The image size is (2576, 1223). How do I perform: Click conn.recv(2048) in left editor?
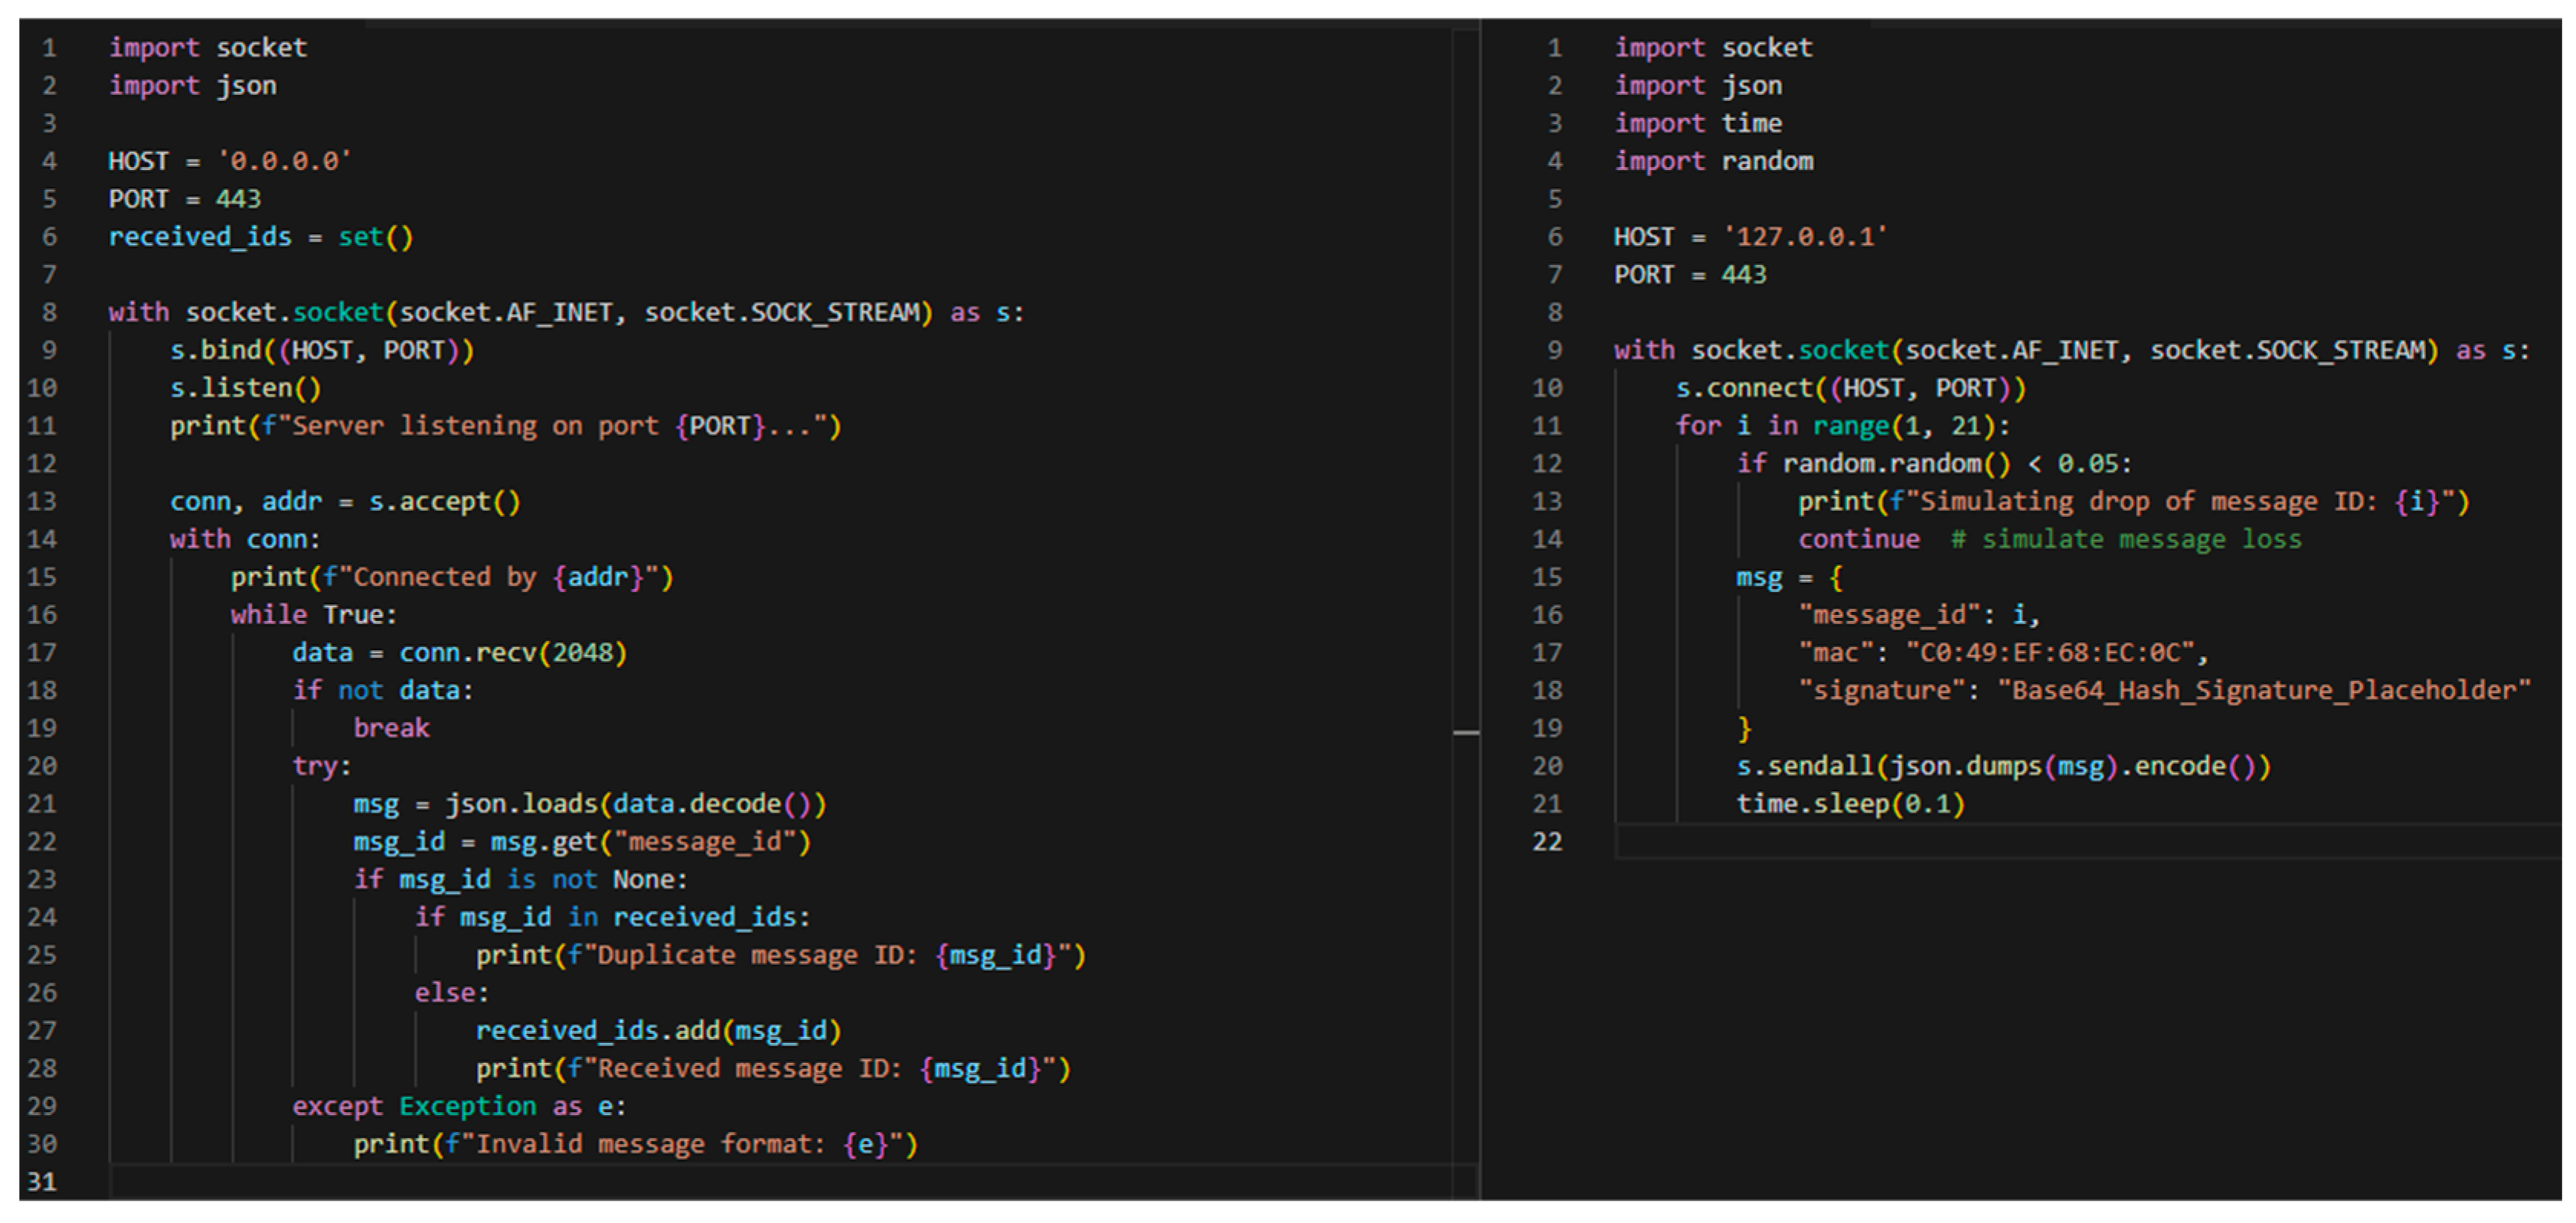point(512,652)
